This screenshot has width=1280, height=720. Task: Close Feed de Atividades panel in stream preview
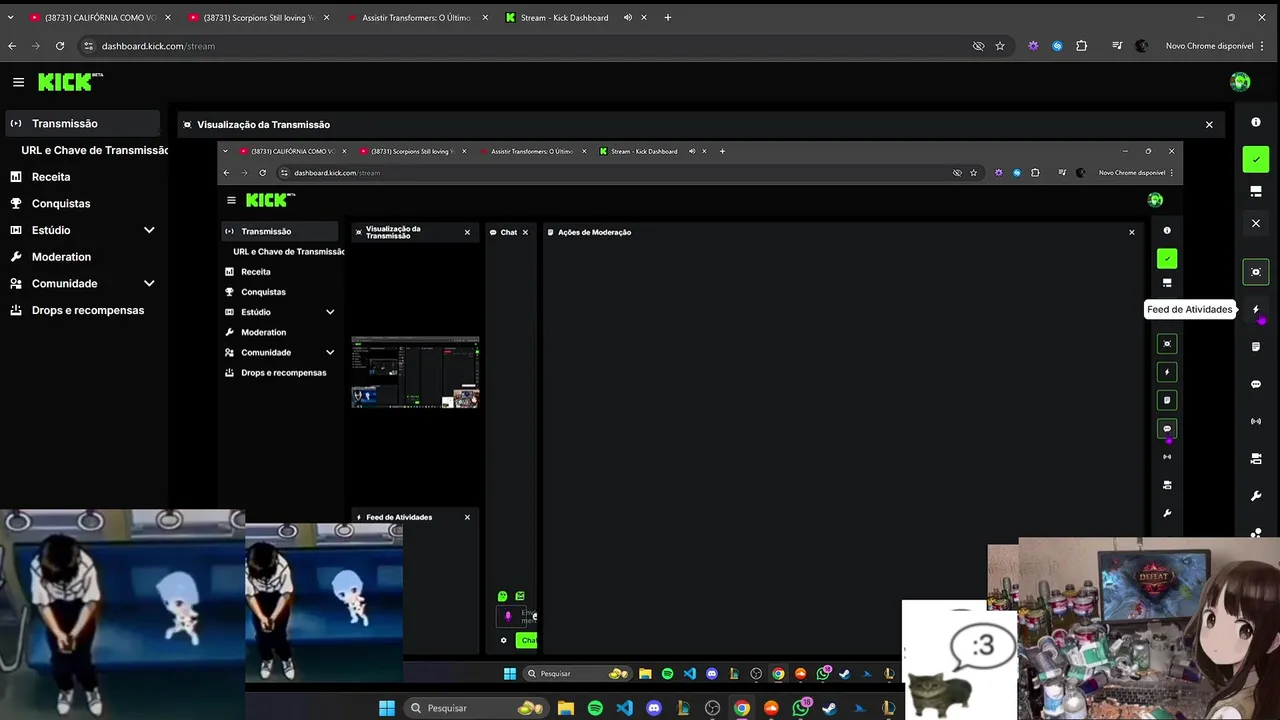coord(467,517)
